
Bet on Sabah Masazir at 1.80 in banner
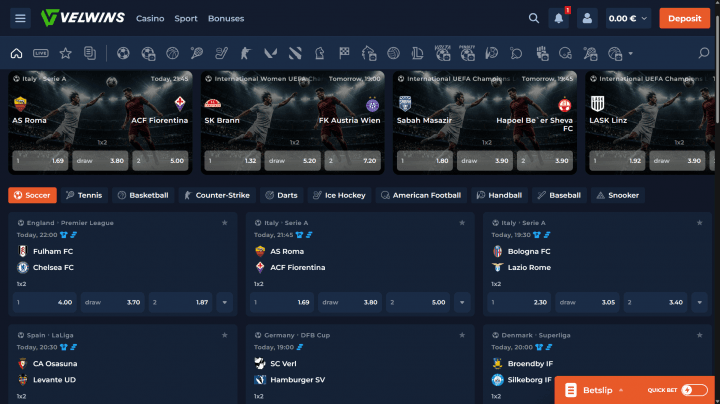[x=425, y=161]
